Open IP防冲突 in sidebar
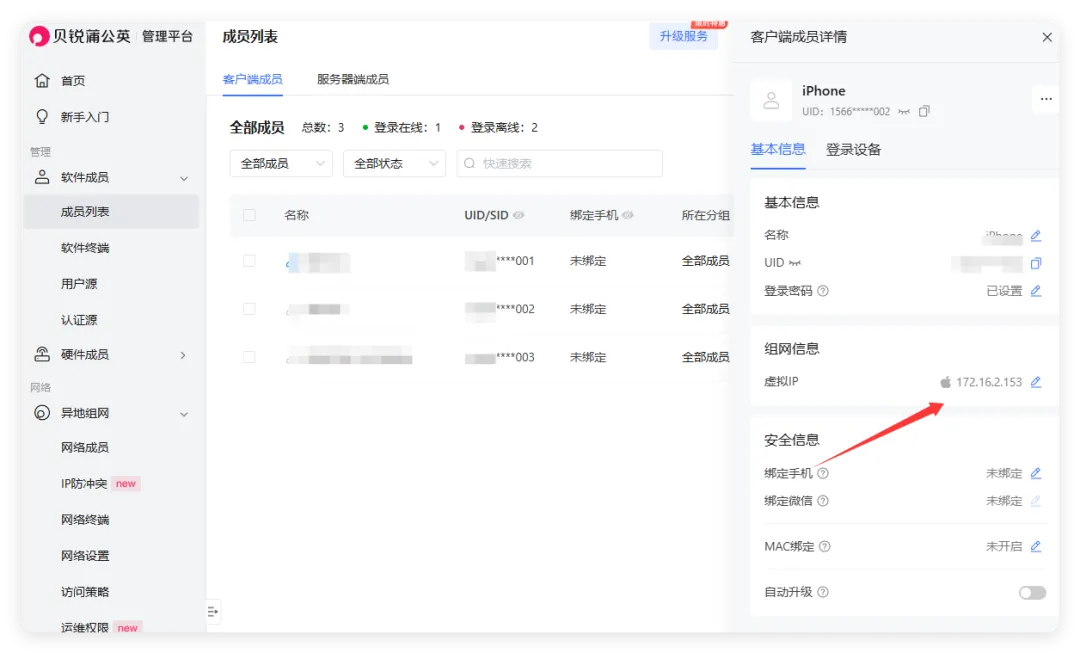 tap(83, 484)
